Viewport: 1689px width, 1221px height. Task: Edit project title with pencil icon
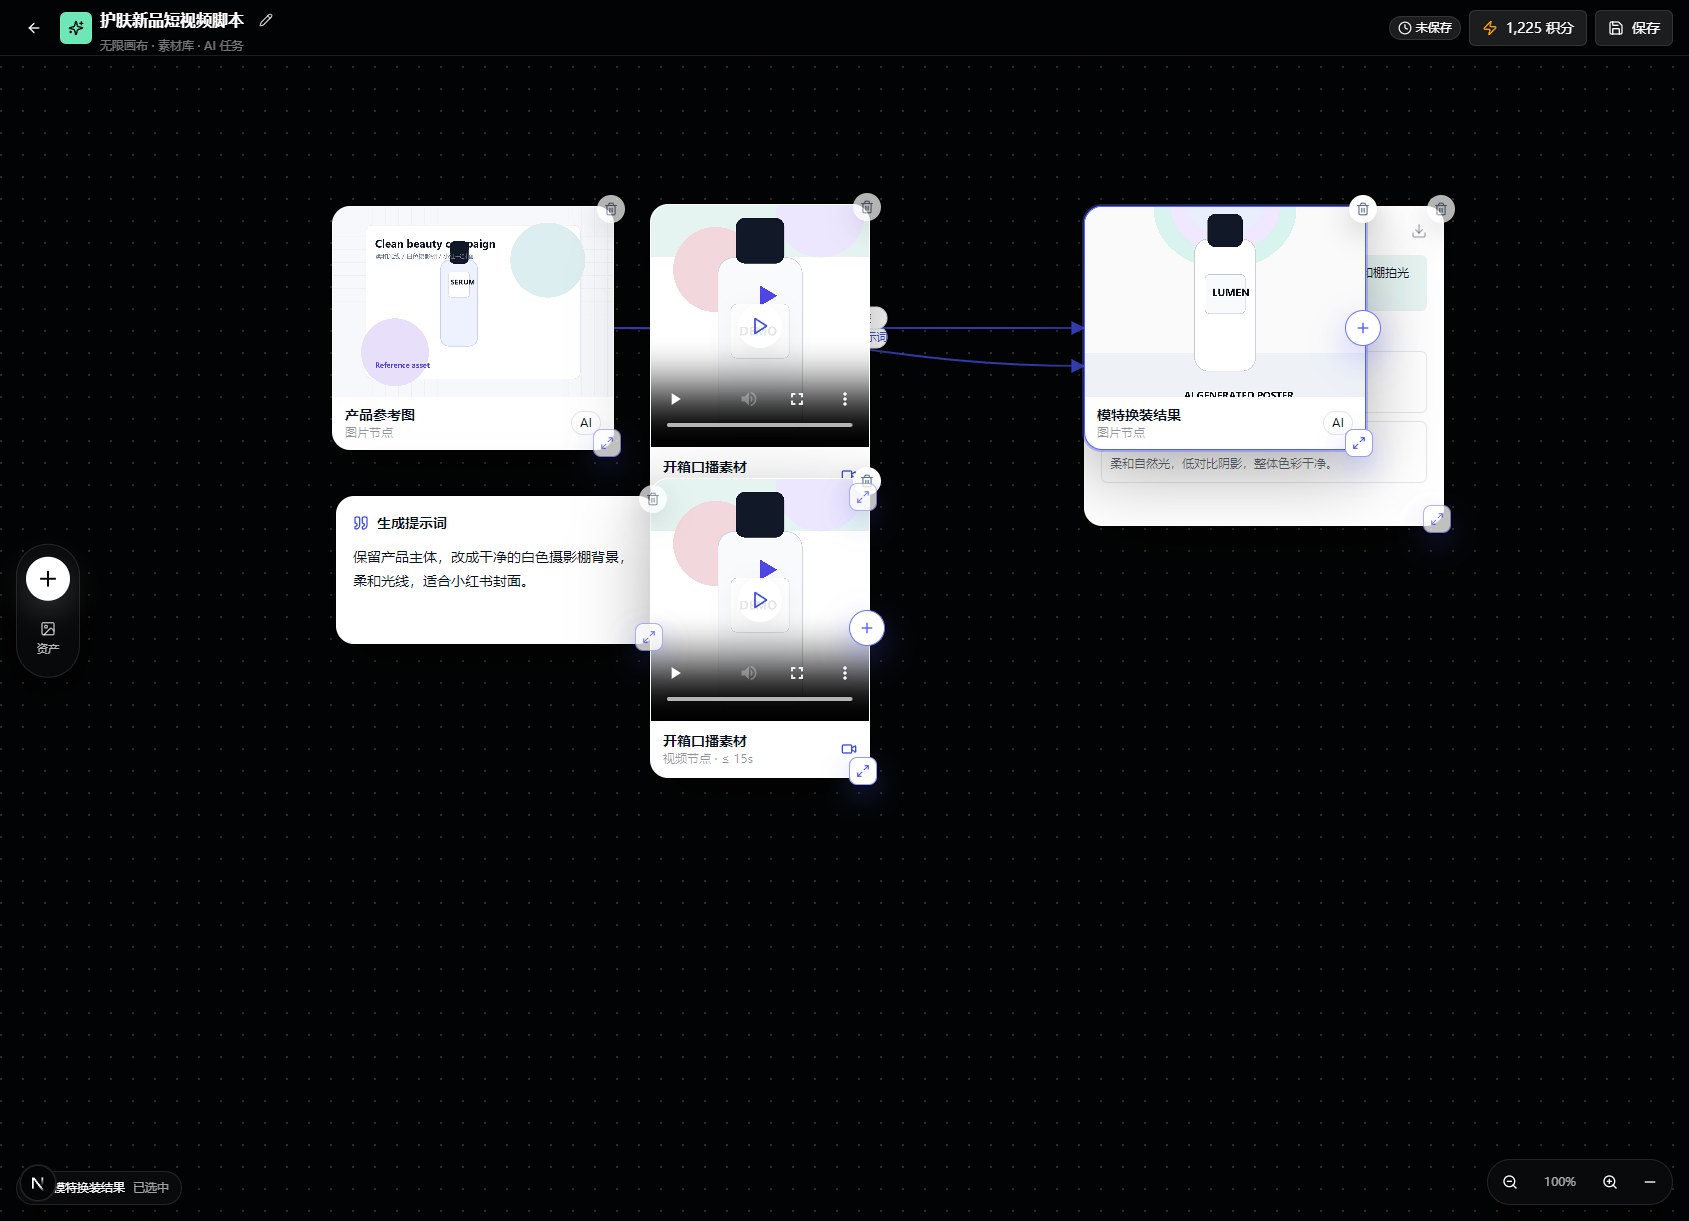pos(266,20)
